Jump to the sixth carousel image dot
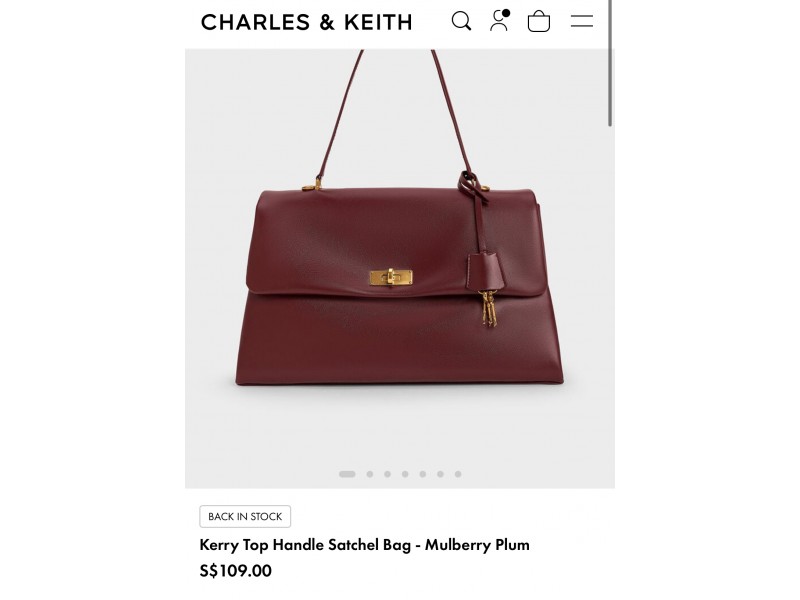Viewport: 800px width, 600px height. tap(440, 474)
